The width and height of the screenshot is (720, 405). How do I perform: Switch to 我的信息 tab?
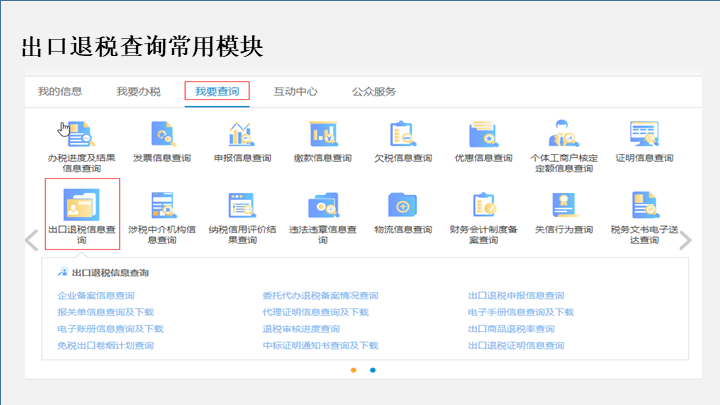(x=60, y=91)
